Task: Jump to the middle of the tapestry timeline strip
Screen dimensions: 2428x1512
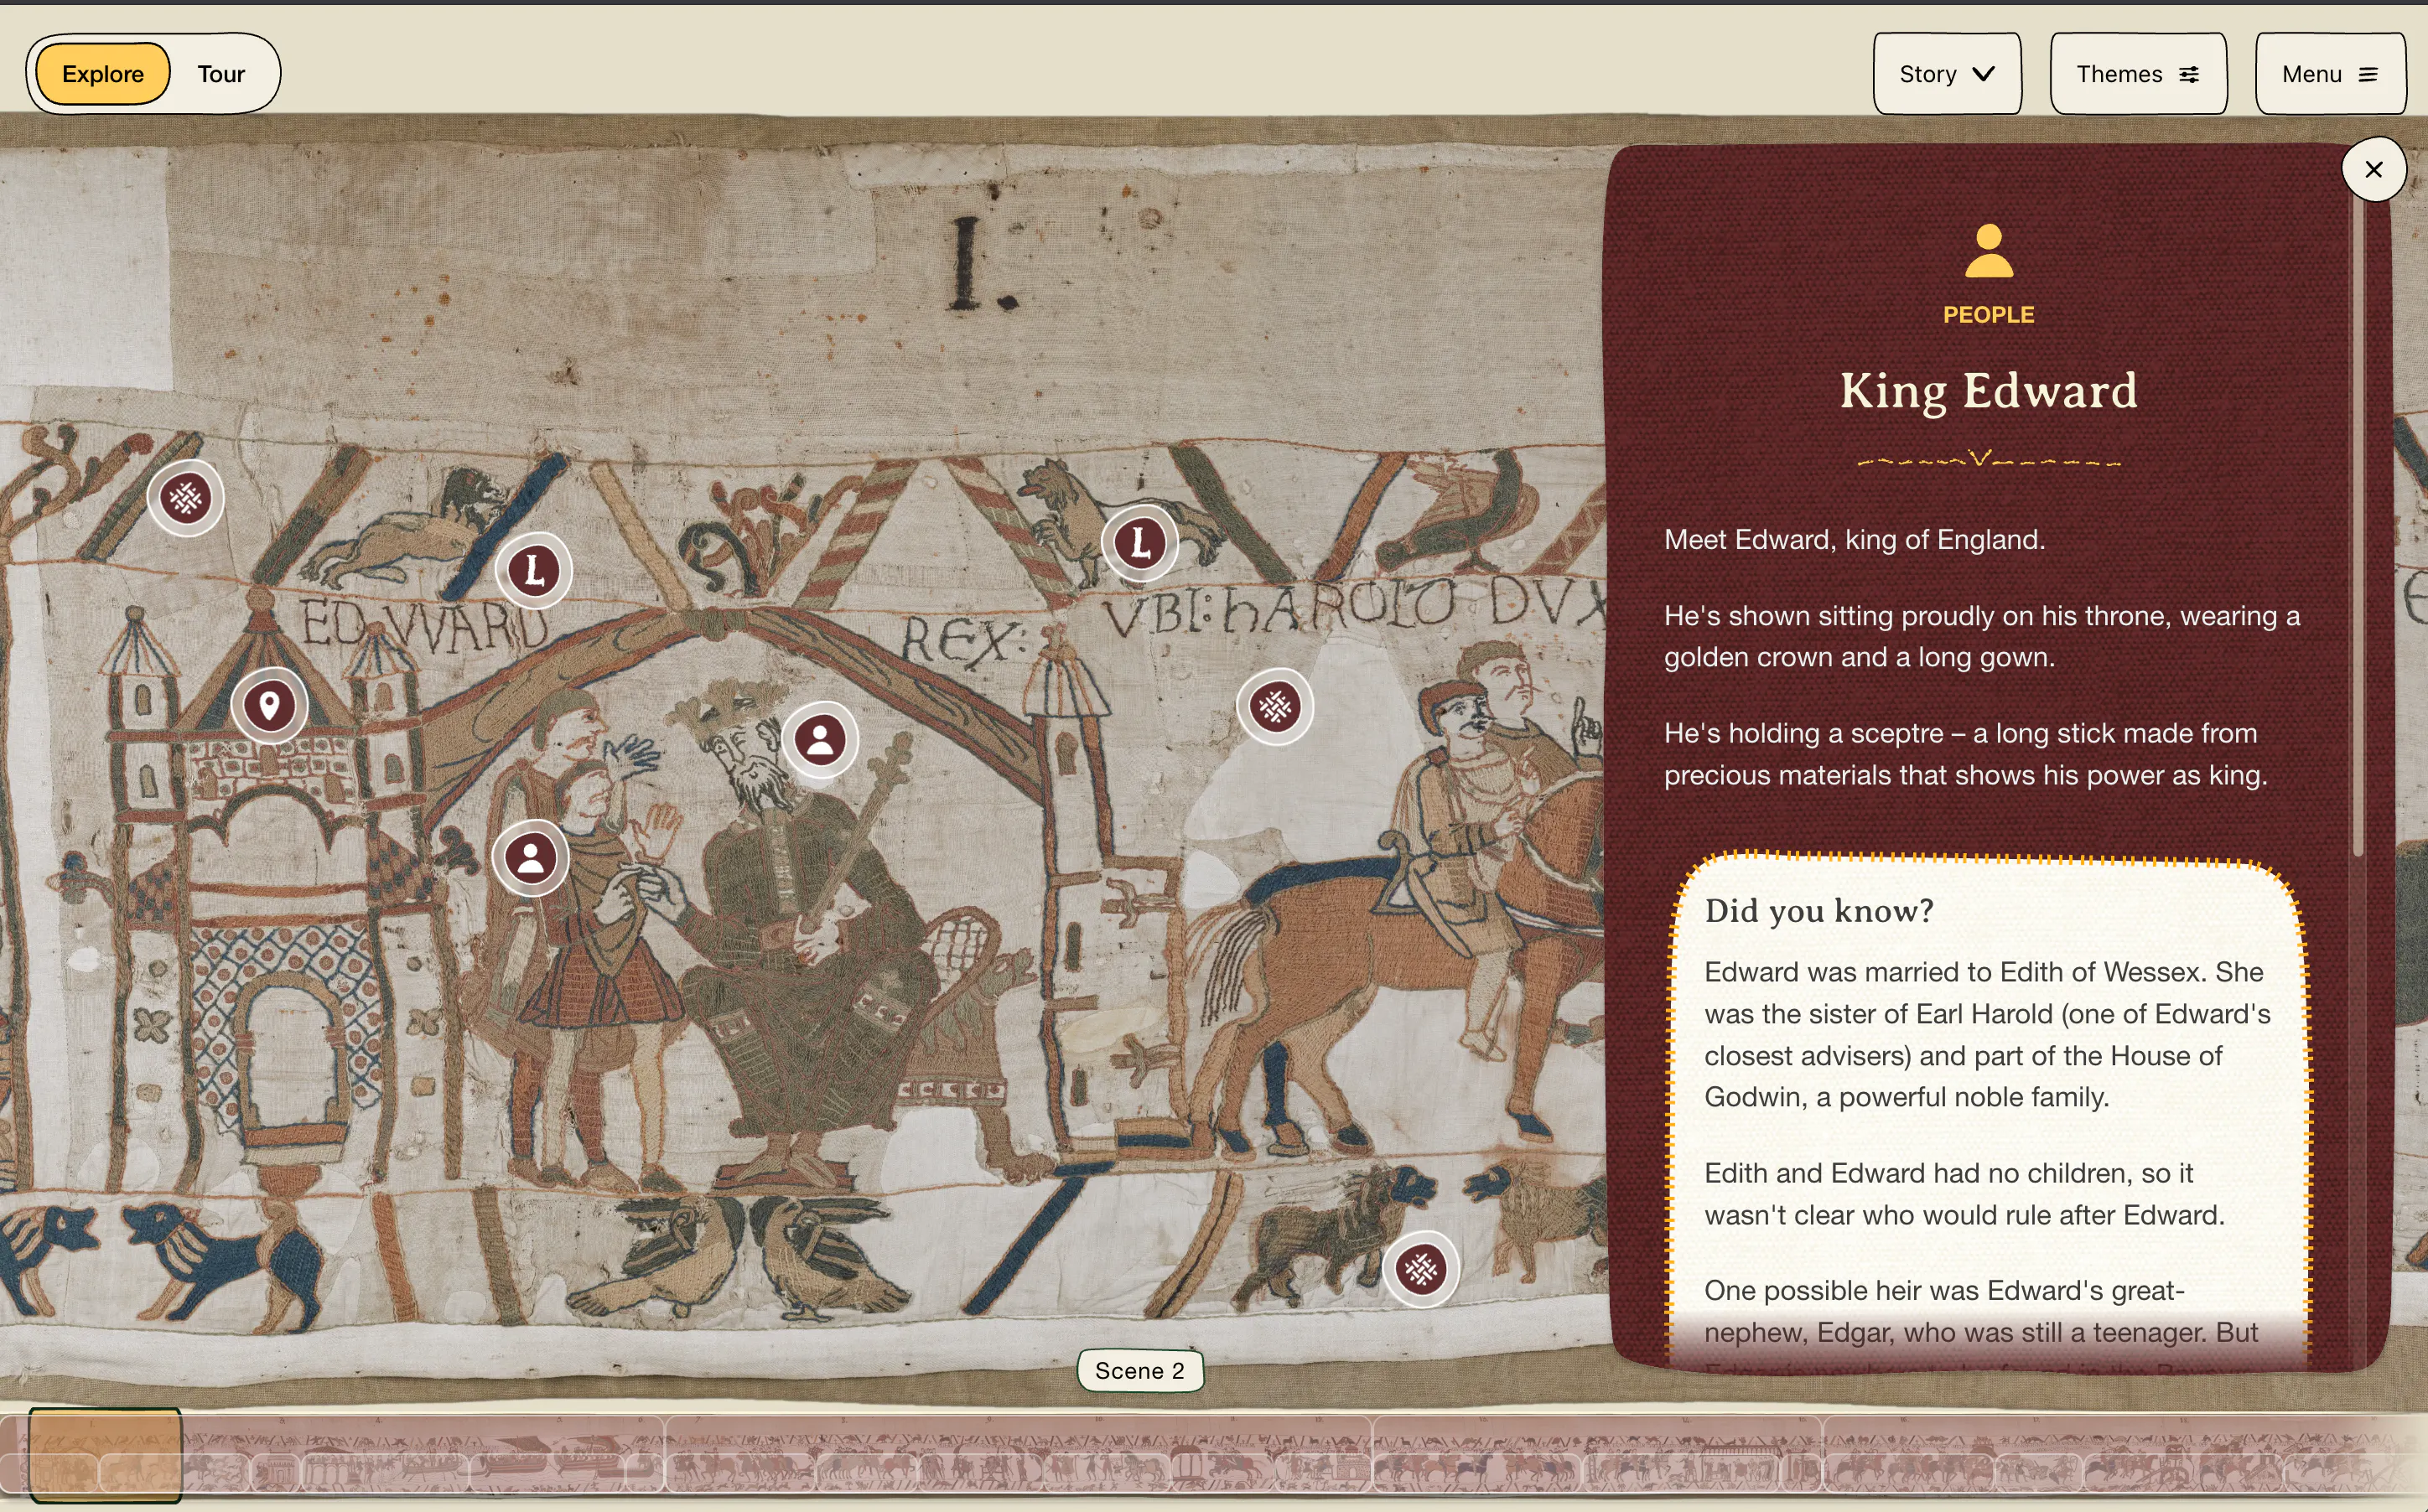Action: point(1214,1455)
